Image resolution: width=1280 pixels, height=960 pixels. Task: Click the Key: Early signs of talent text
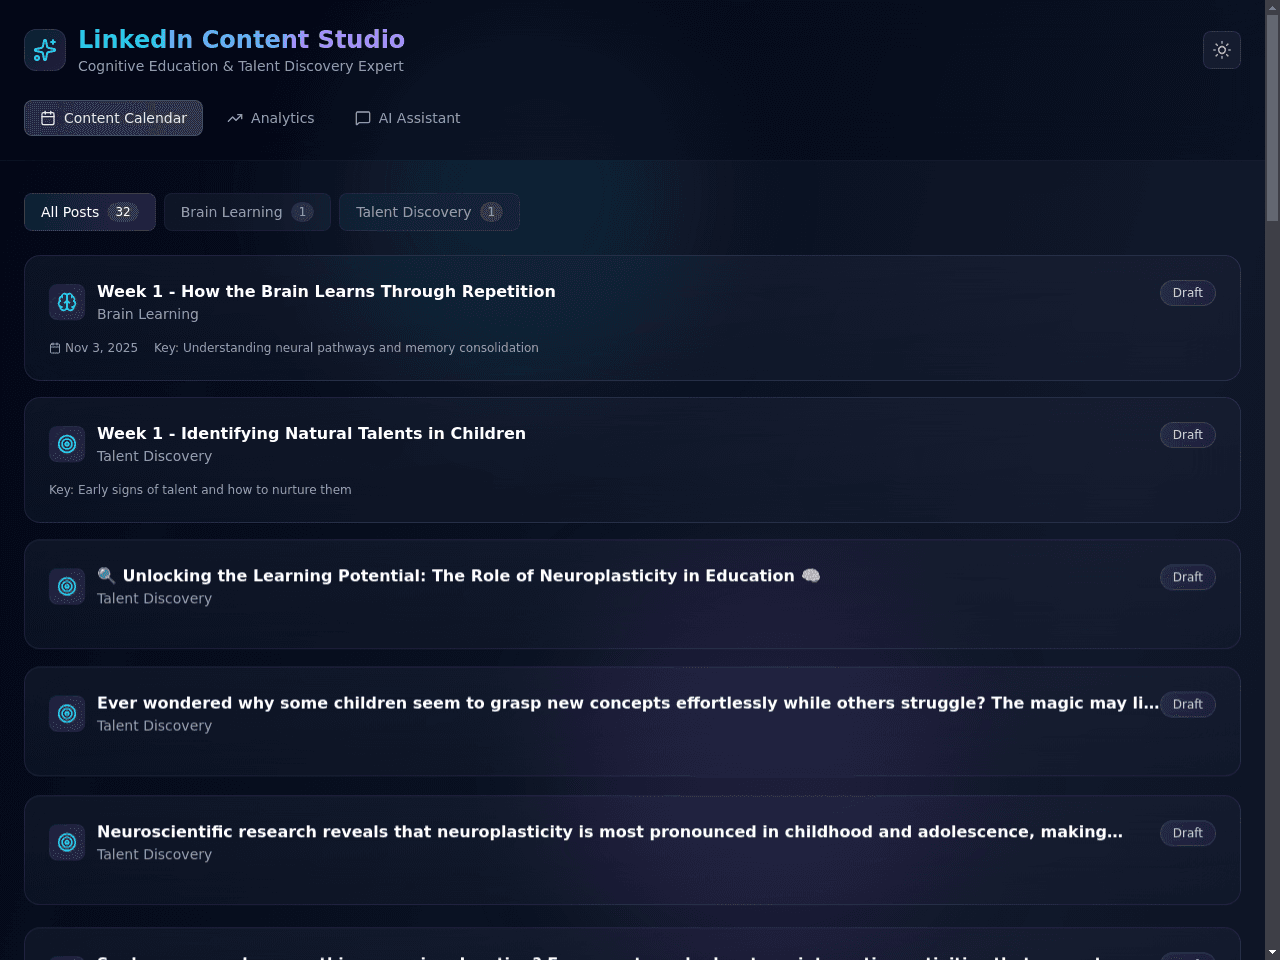point(200,490)
